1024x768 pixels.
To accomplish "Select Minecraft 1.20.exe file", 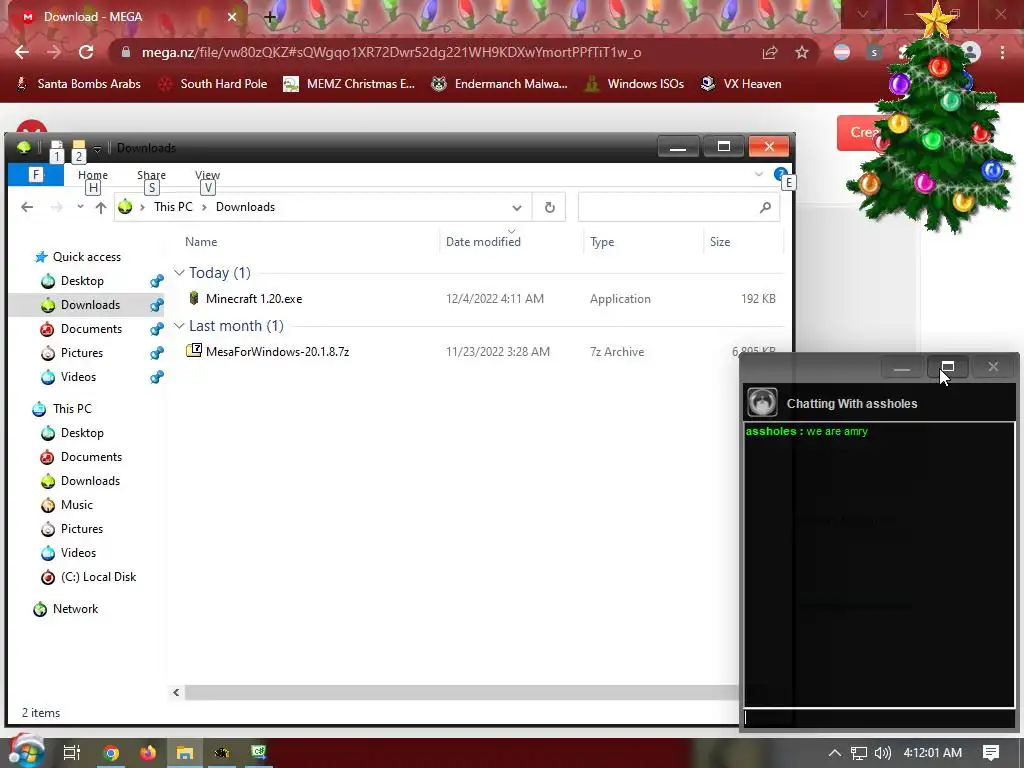I will coord(254,298).
